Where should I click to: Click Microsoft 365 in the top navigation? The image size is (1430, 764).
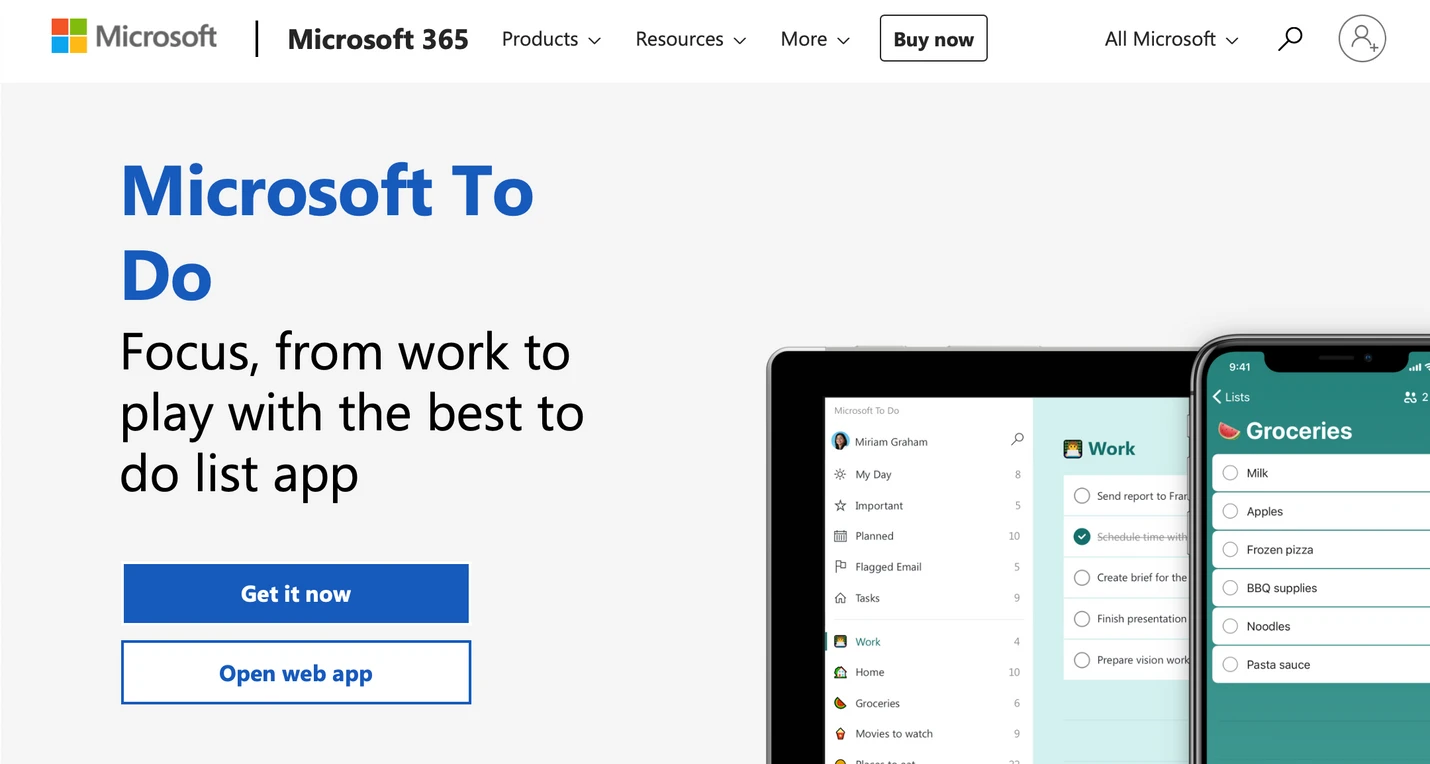(x=377, y=39)
